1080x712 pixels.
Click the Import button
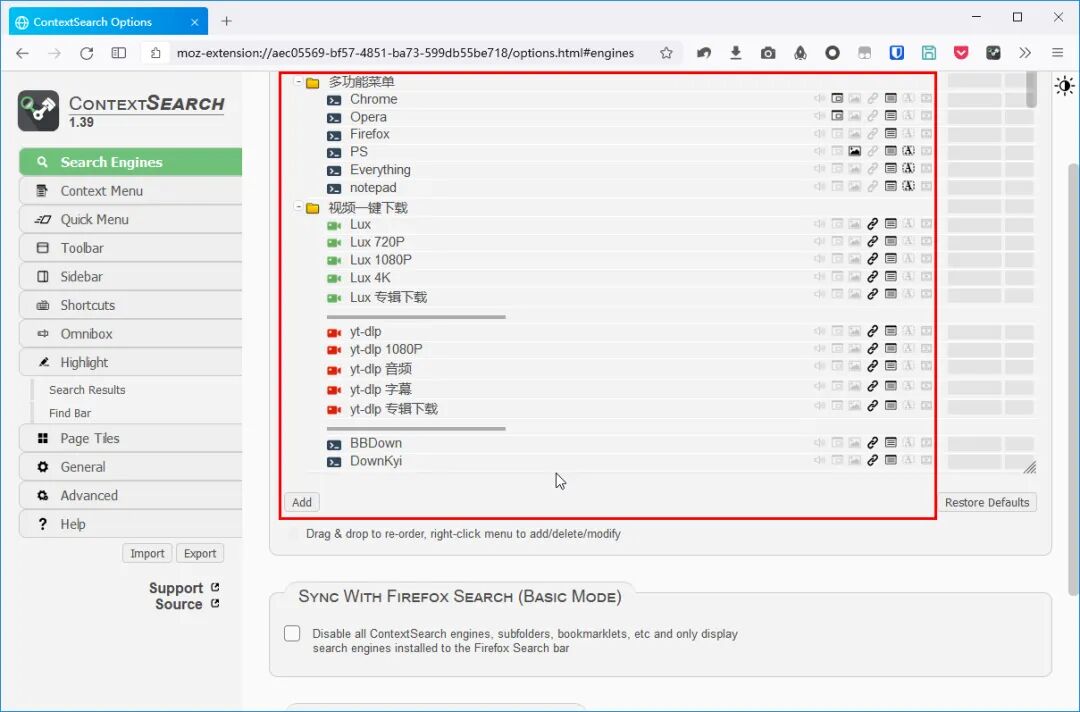[147, 554]
